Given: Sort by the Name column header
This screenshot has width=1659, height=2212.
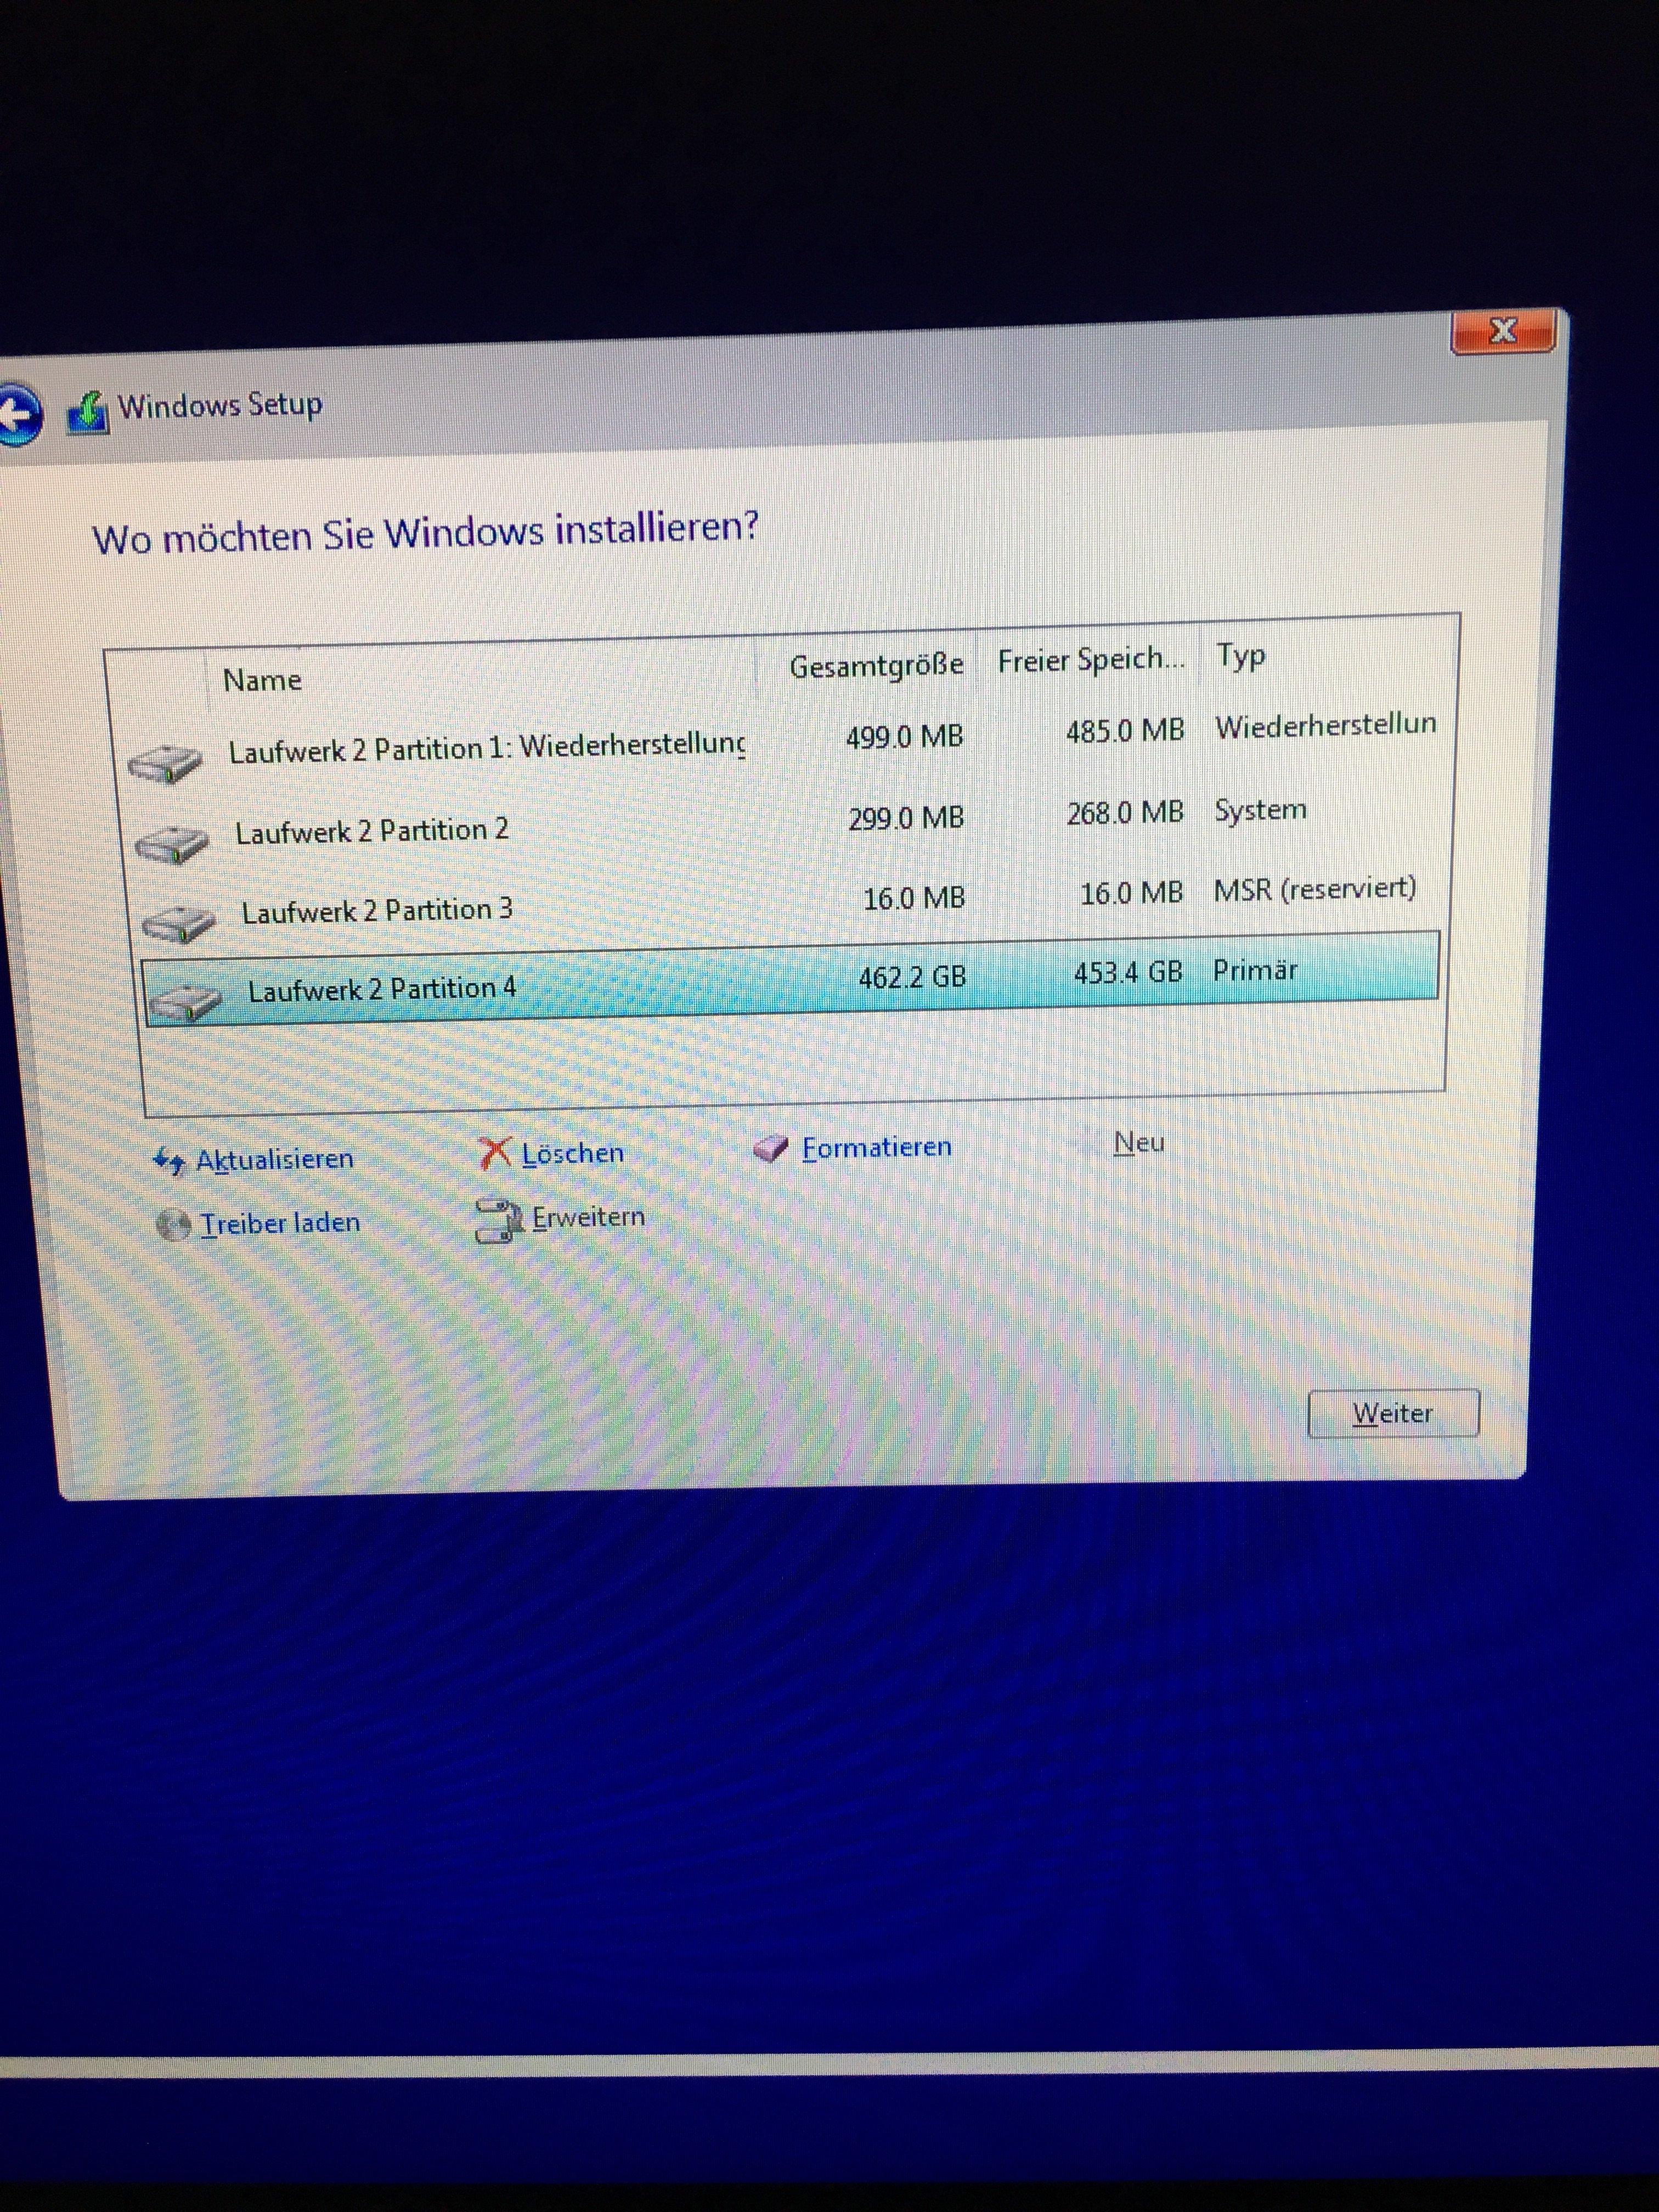Looking at the screenshot, I should [262, 680].
